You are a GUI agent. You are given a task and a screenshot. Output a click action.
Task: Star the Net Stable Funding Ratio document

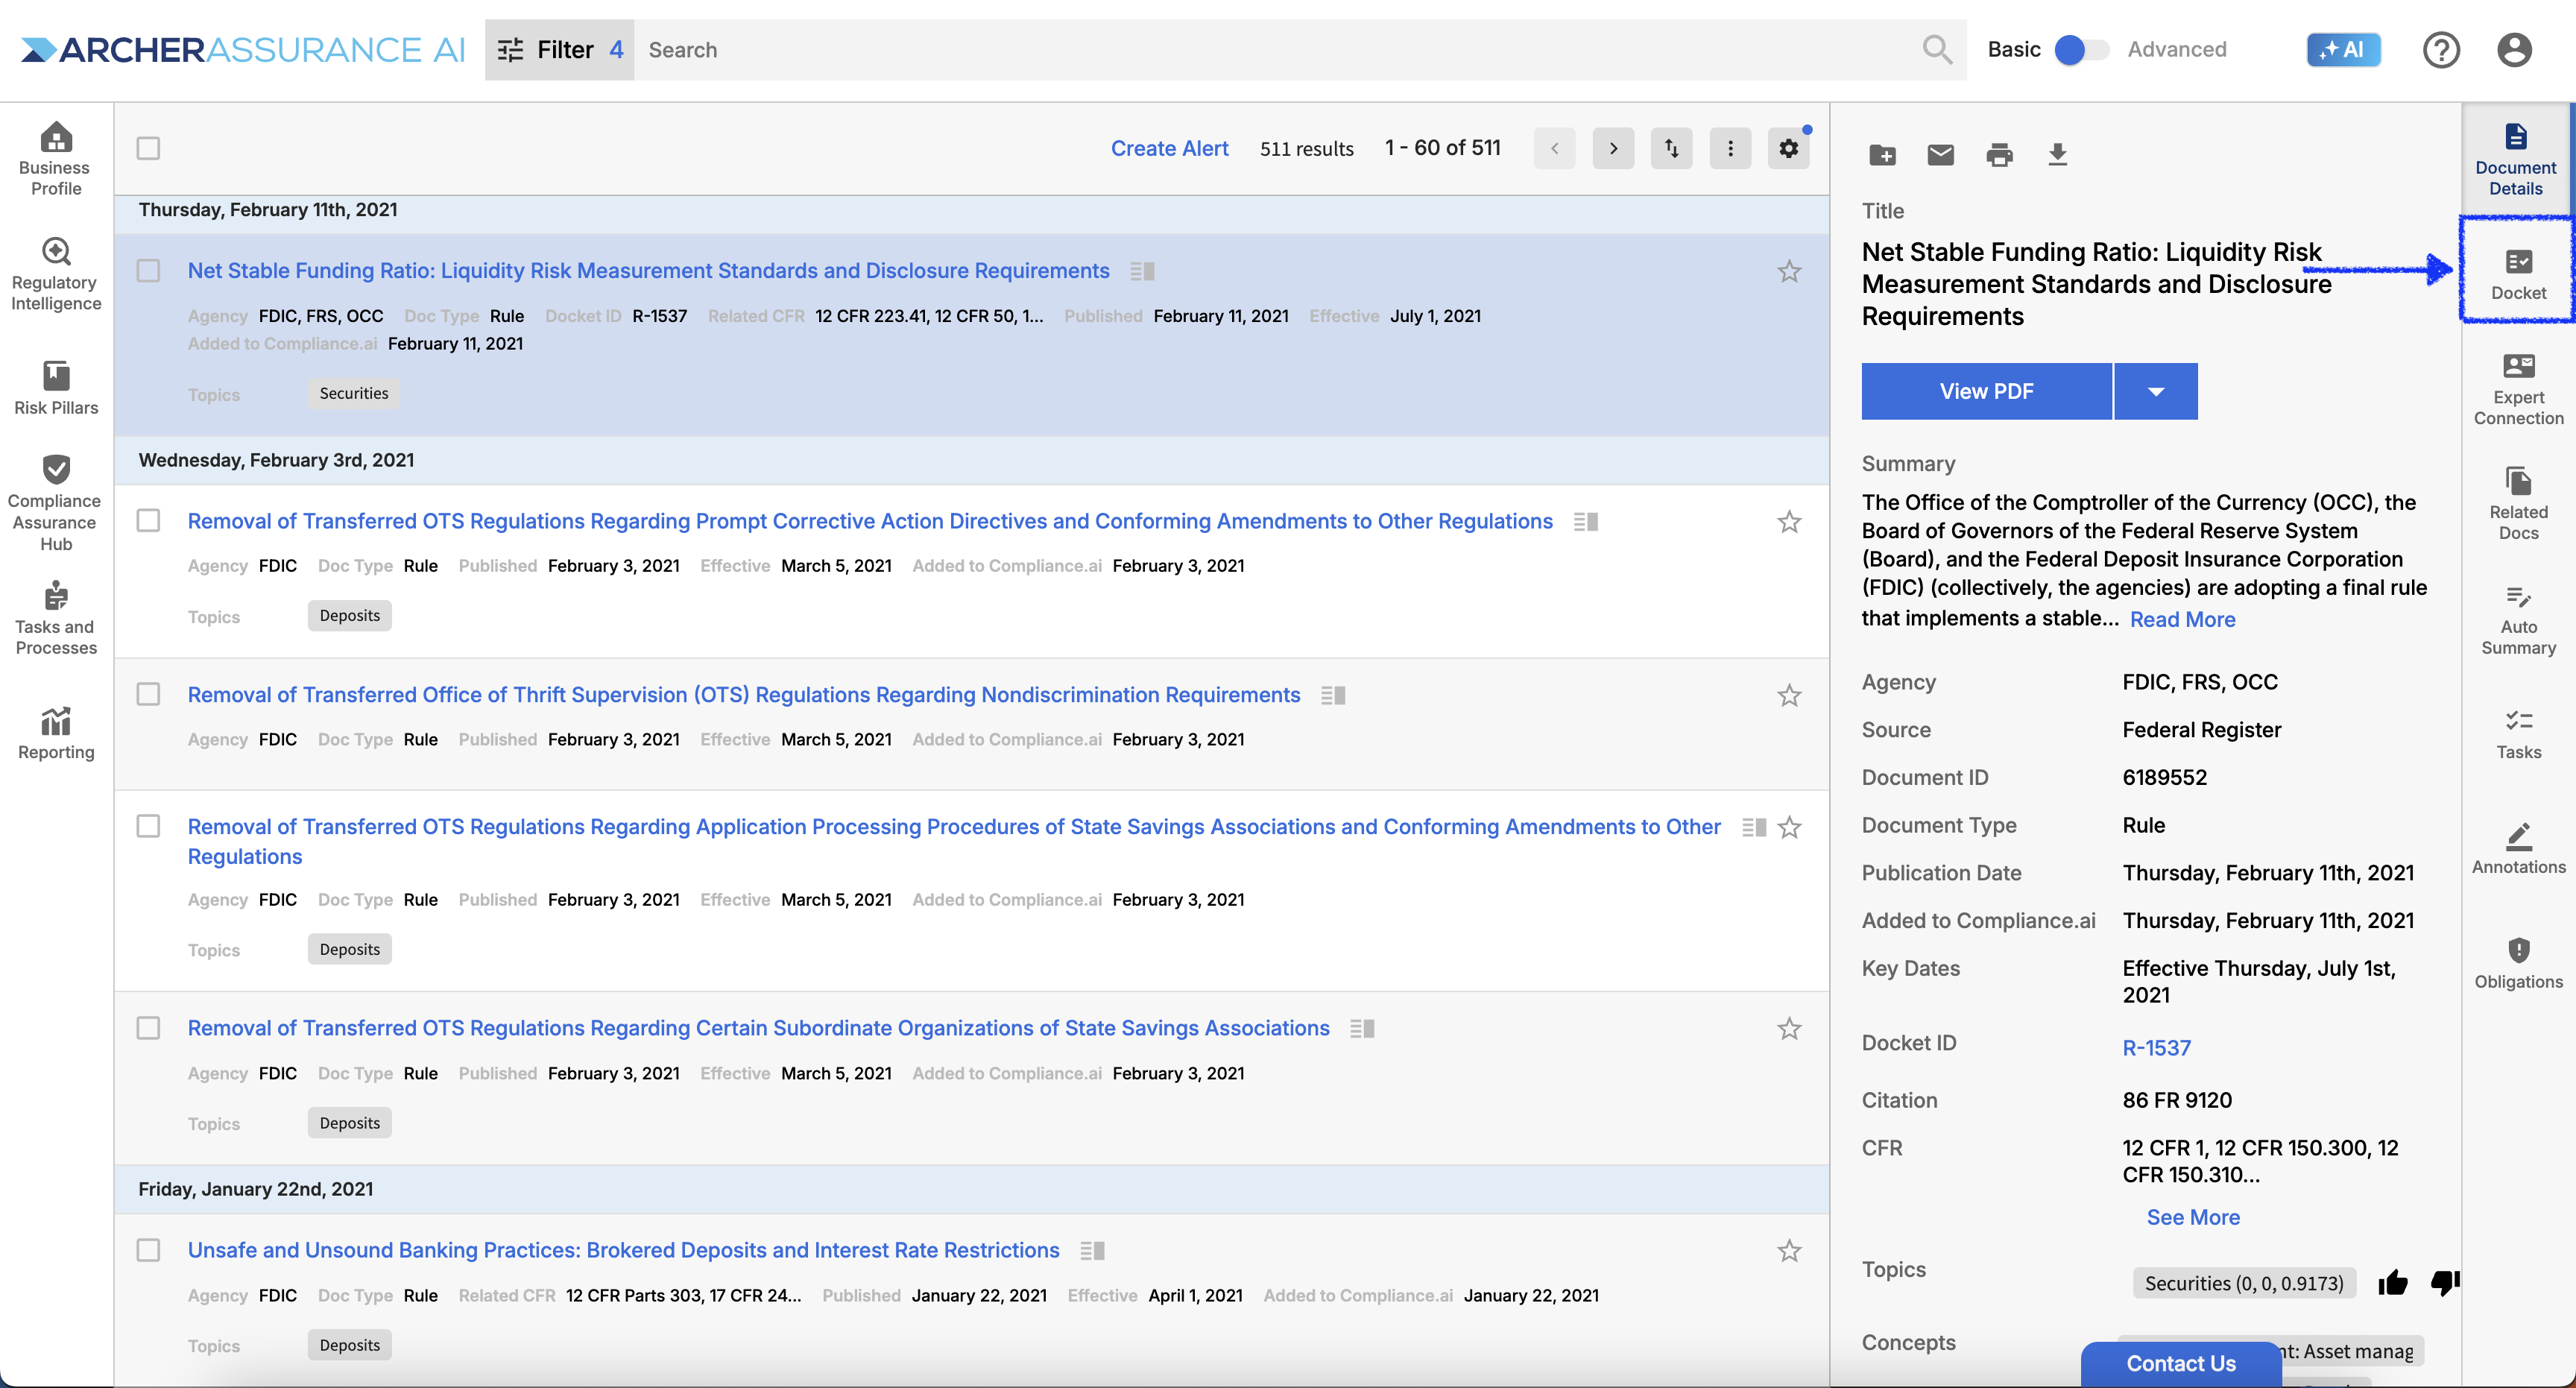(1789, 271)
